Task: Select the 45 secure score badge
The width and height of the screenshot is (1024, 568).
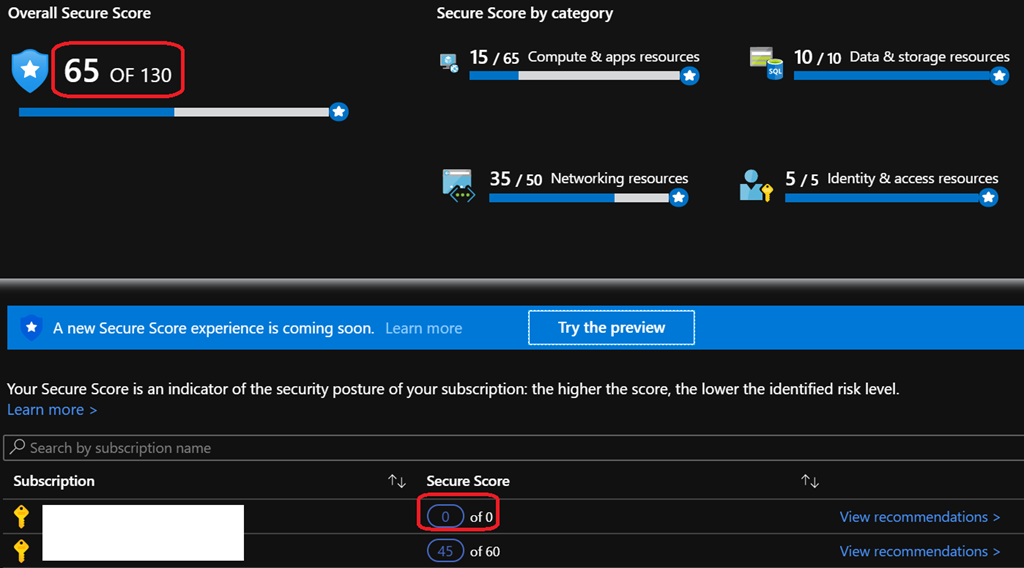Action: (445, 551)
